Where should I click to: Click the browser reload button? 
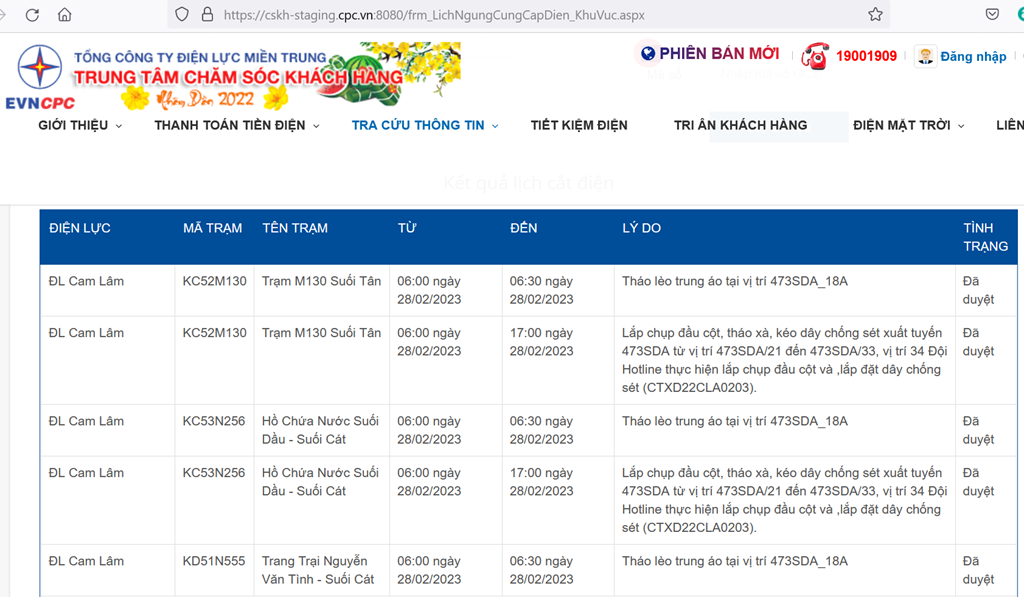(x=32, y=15)
